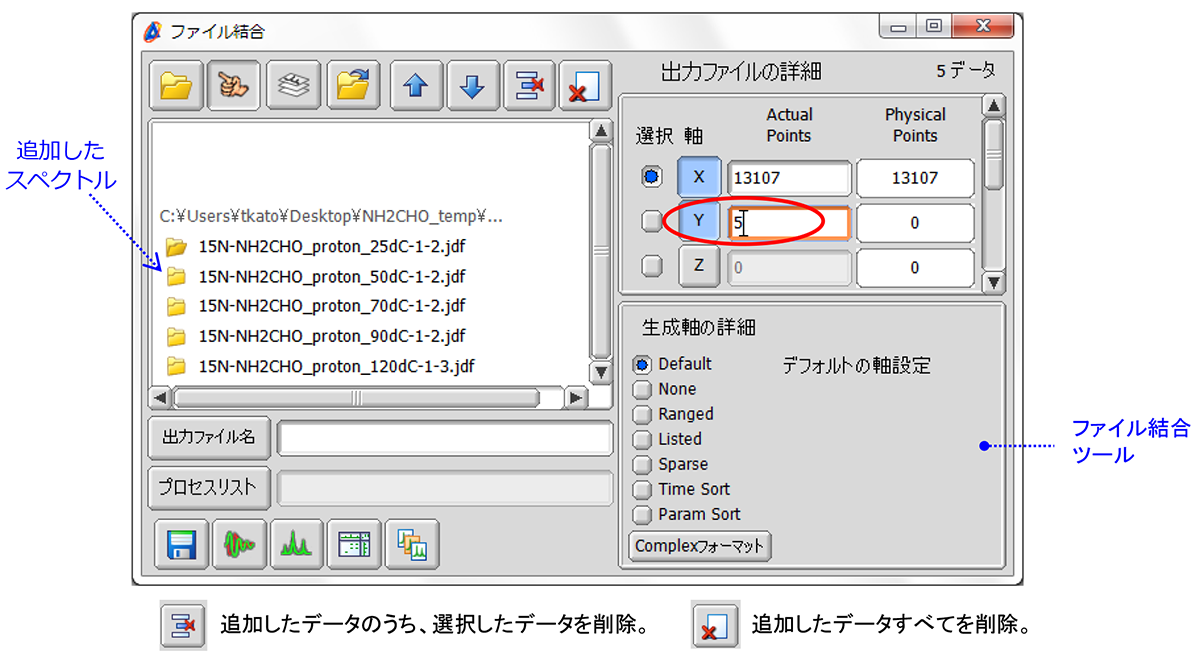Screen dimensions: 1200x659
Task: Click the open folder icon in toolbar
Action: [x=177, y=86]
